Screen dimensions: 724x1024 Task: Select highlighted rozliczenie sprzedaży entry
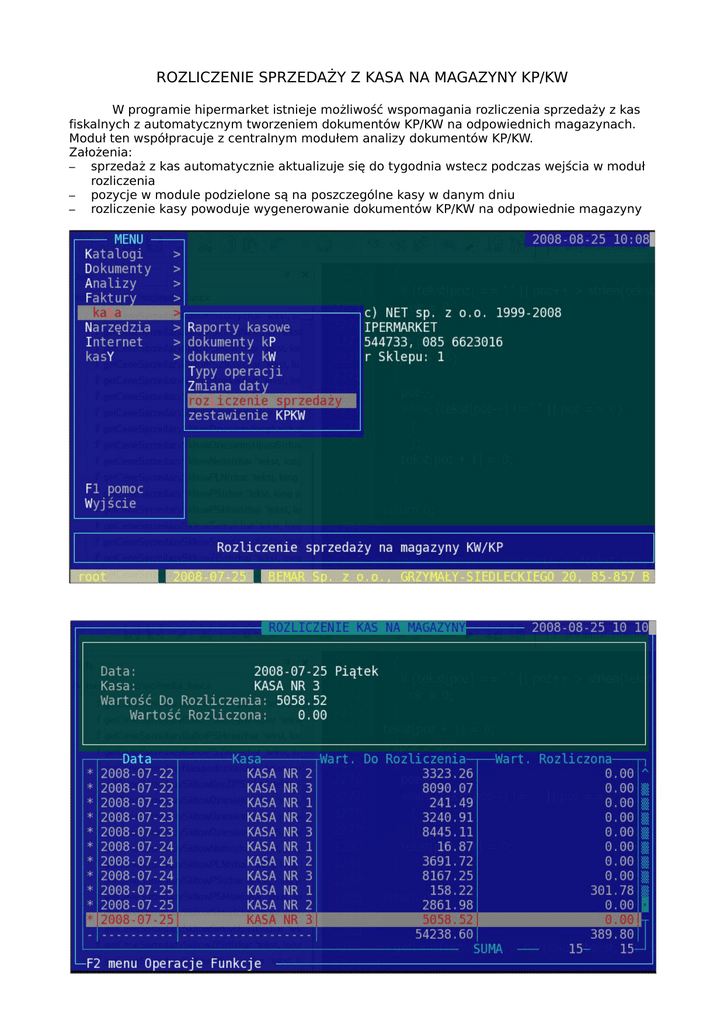pos(265,400)
